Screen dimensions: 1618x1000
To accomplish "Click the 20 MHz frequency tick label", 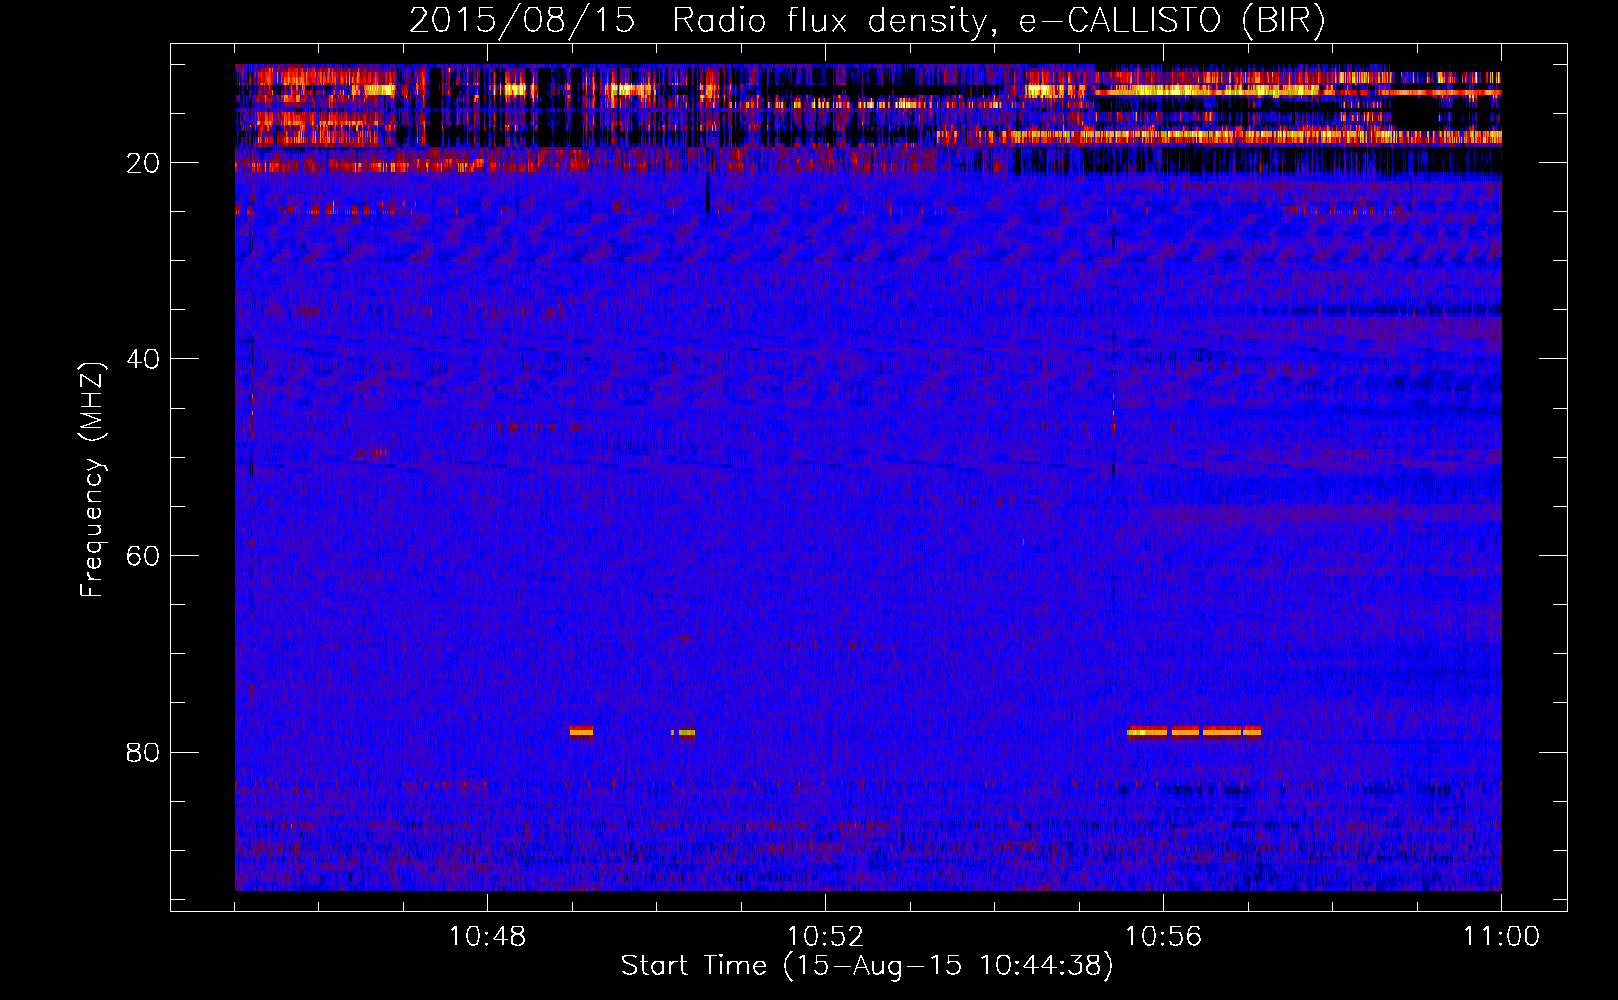I will pos(144,163).
